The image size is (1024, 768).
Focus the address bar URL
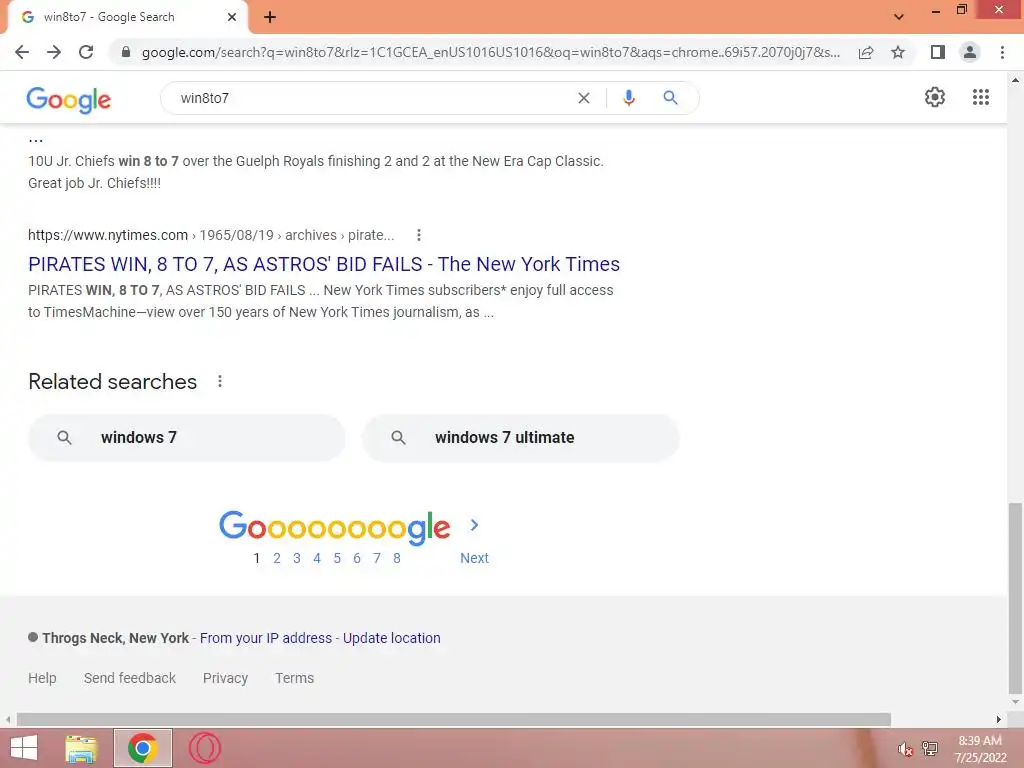[490, 52]
